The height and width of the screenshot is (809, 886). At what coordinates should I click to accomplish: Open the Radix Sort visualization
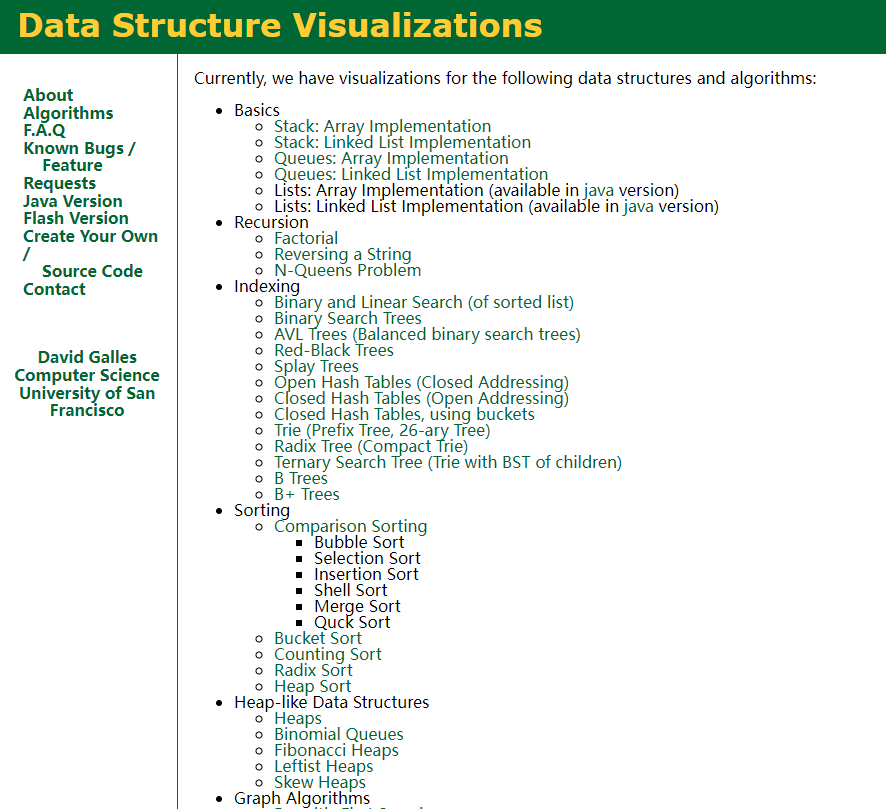coord(313,671)
